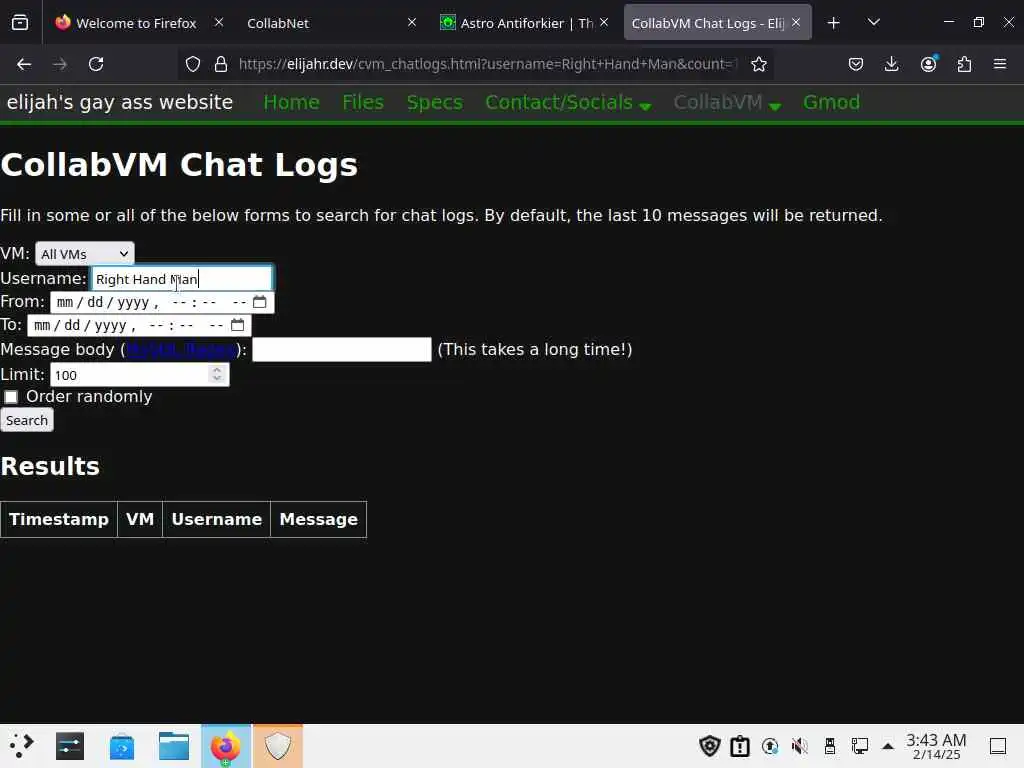This screenshot has height=768, width=1024.
Task: Open the Home link in site navigation
Action: click(x=291, y=103)
